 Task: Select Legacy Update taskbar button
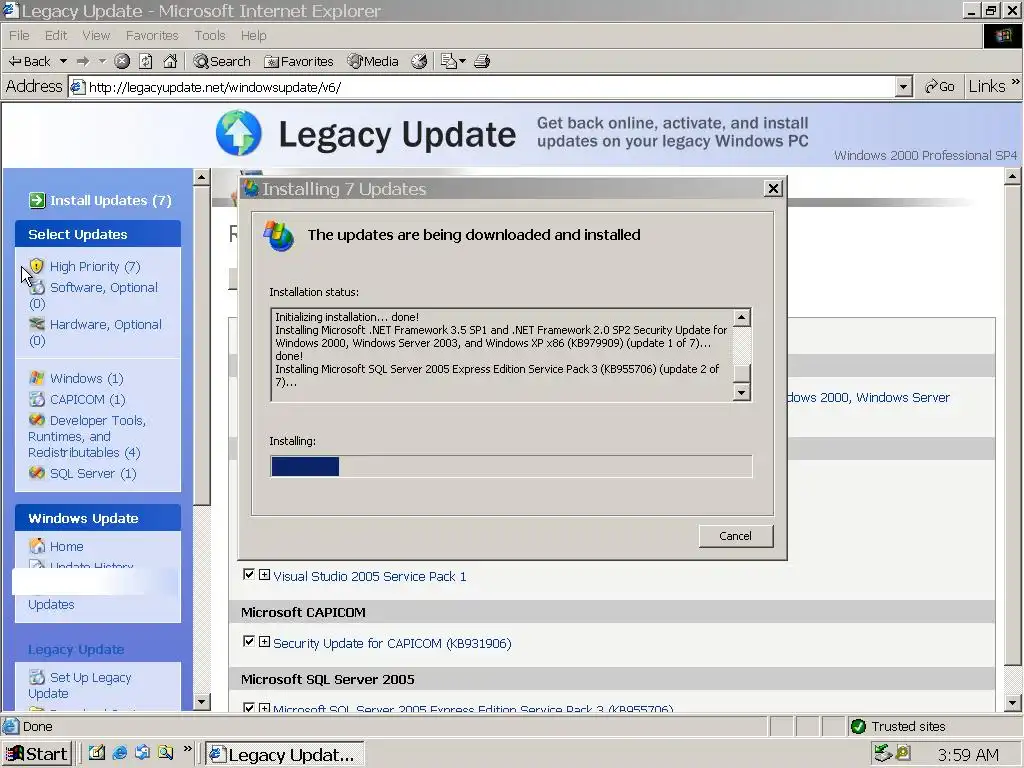pos(285,754)
